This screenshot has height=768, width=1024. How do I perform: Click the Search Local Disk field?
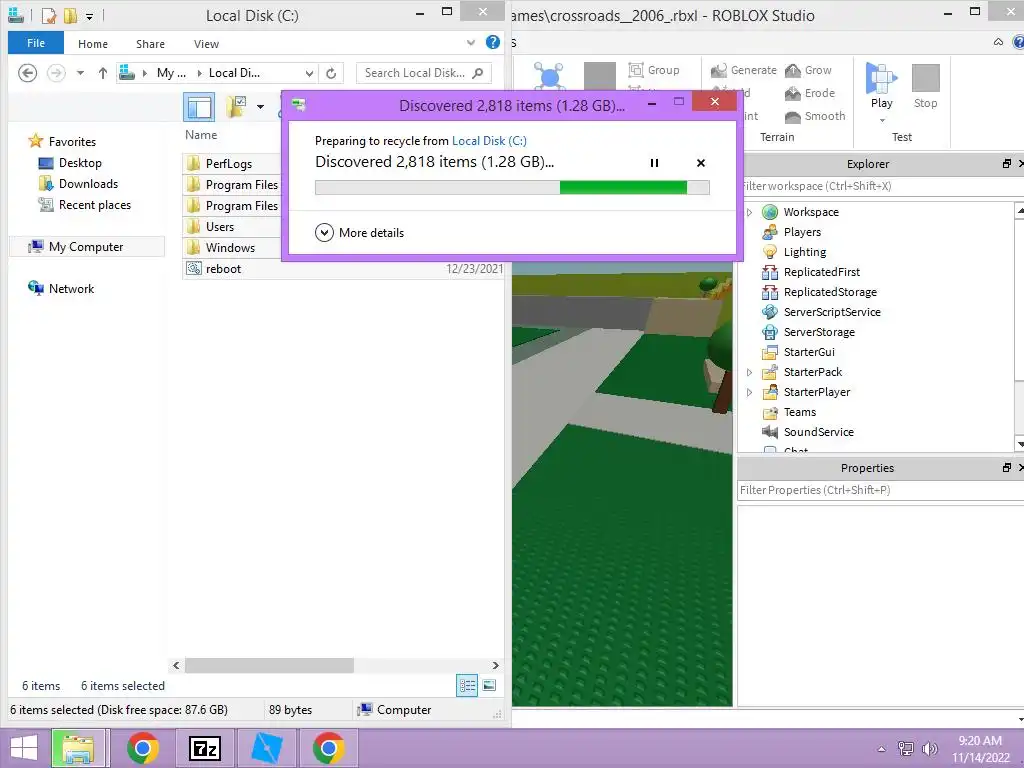point(423,73)
